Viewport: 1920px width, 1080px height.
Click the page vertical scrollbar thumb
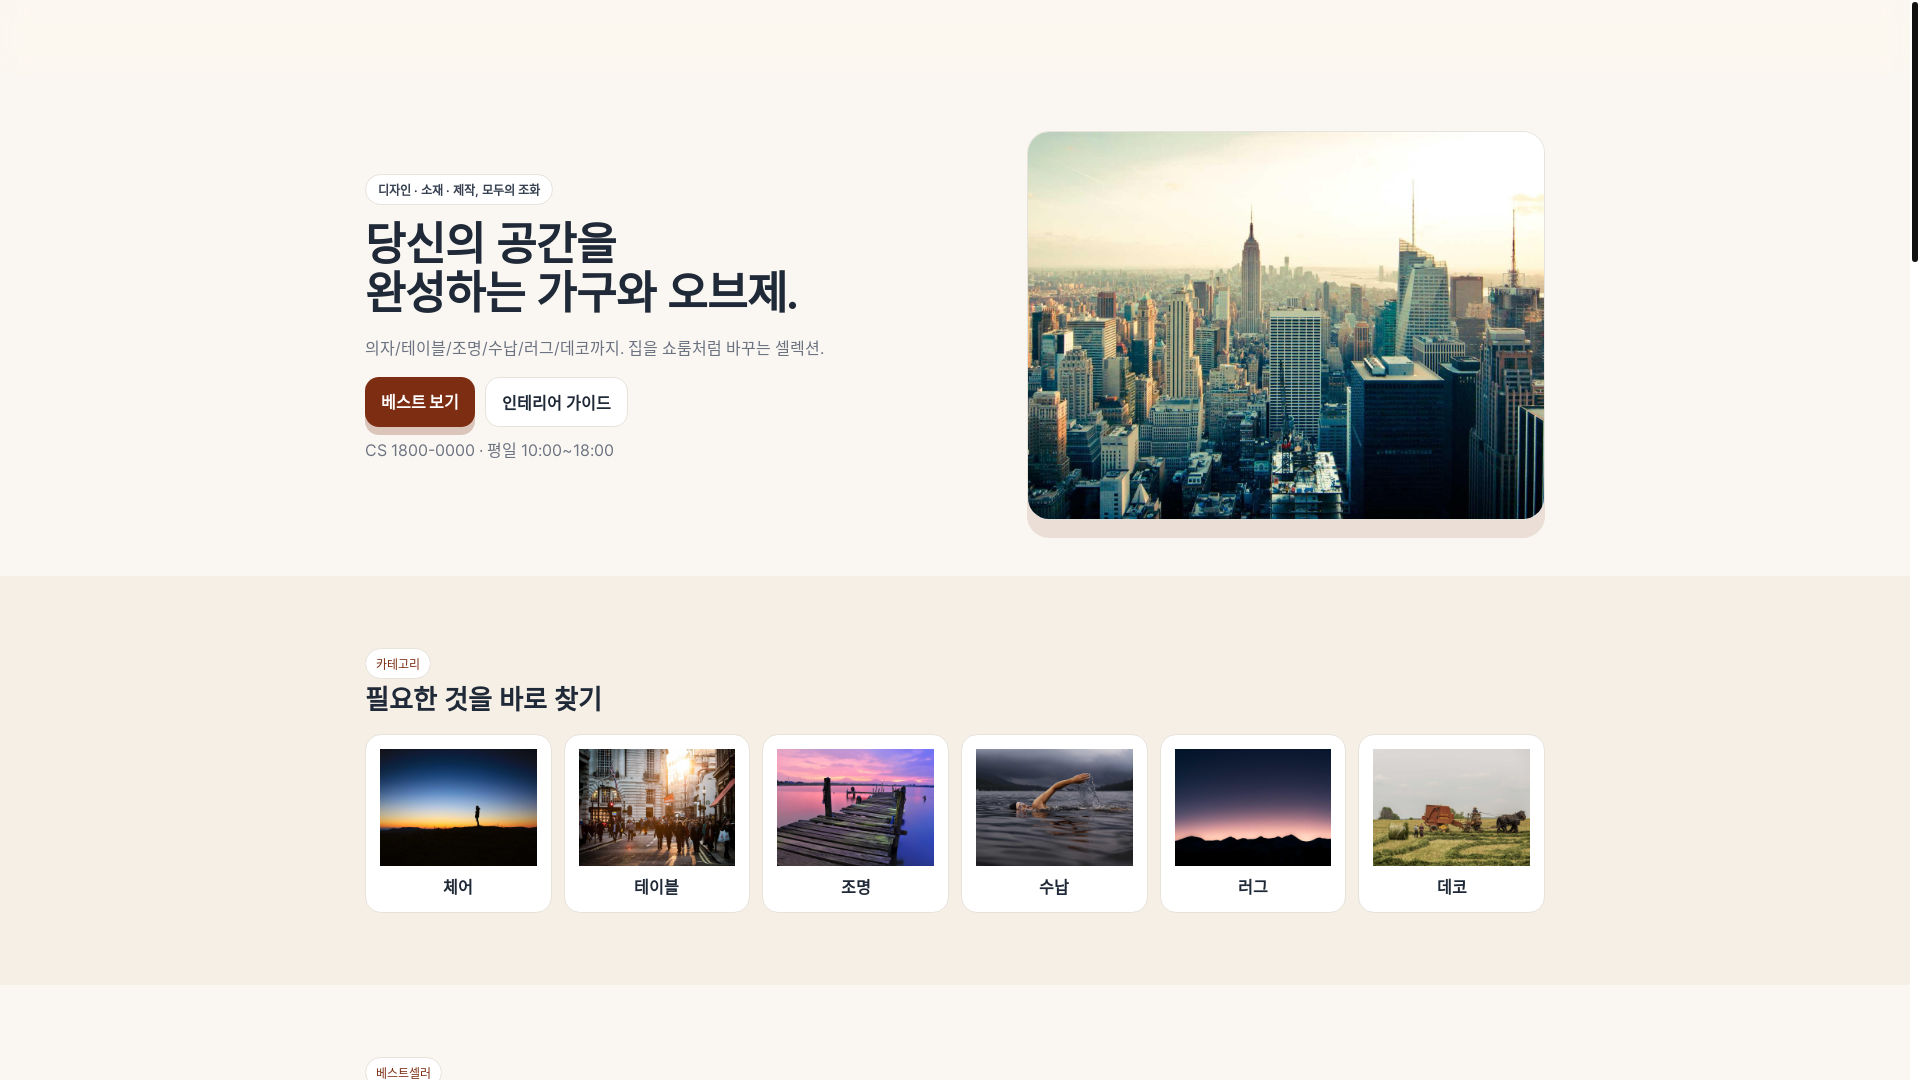[x=1914, y=131]
